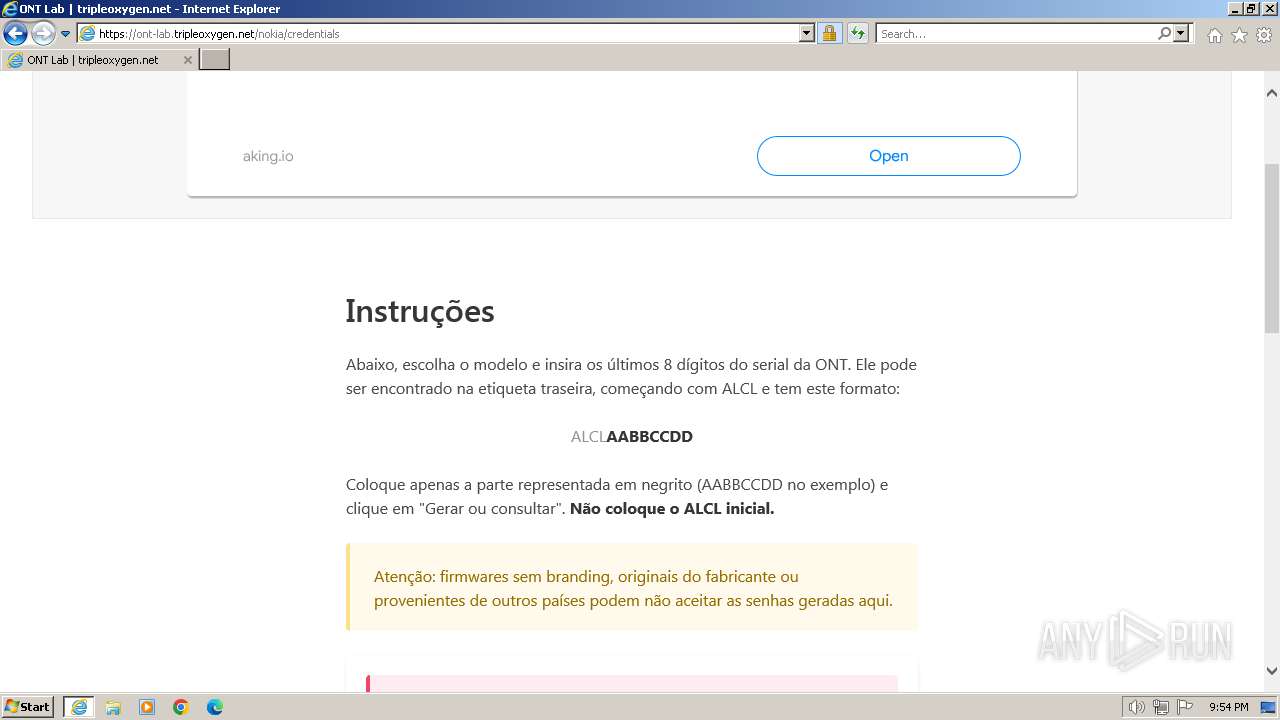Image resolution: width=1280 pixels, height=720 pixels.
Task: Click the network tray icon
Action: click(x=1161, y=707)
